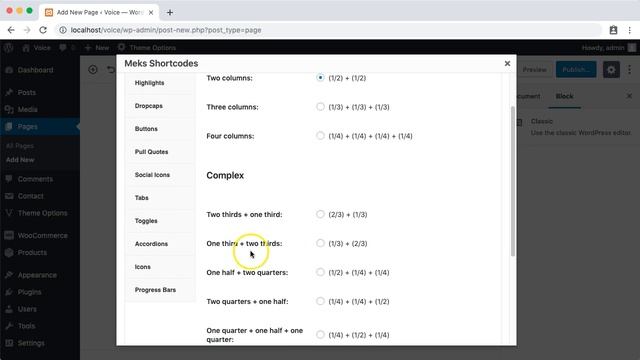
Task: Open Dashboard in WordPress sidebar
Action: [x=40, y=70]
